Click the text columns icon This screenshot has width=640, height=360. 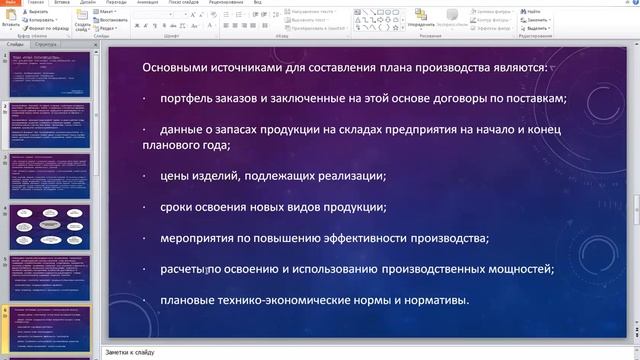(265, 25)
